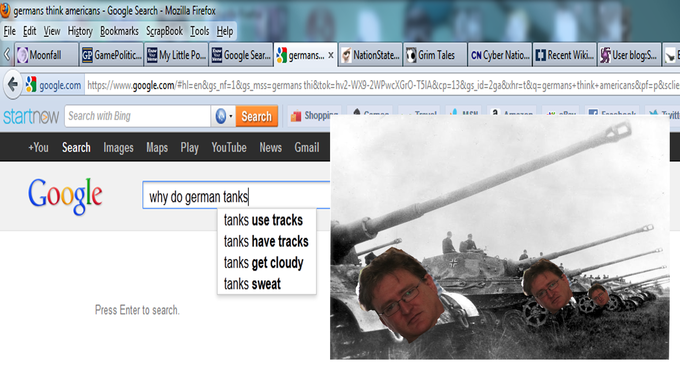Open the ScrapBook menu

pos(164,31)
